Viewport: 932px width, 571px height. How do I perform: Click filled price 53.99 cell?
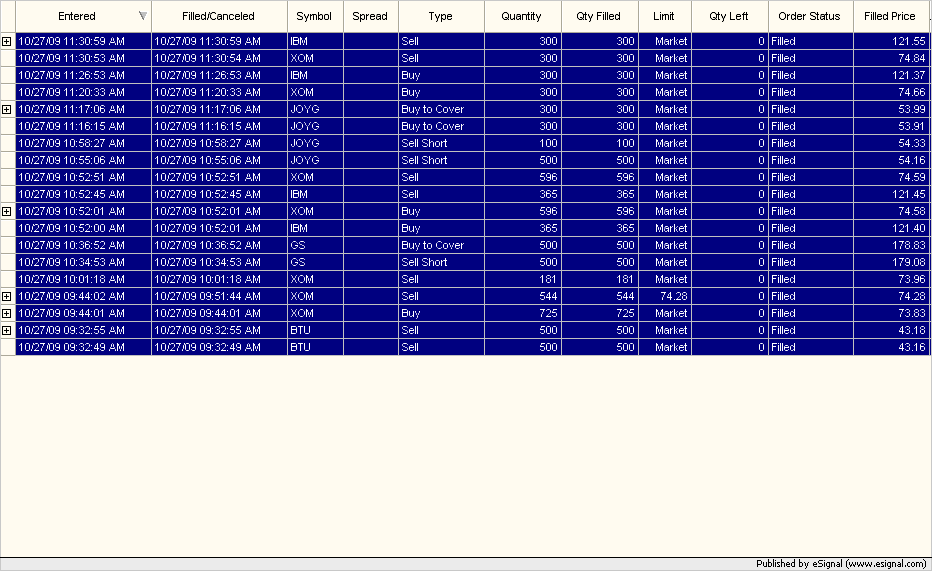coord(891,109)
